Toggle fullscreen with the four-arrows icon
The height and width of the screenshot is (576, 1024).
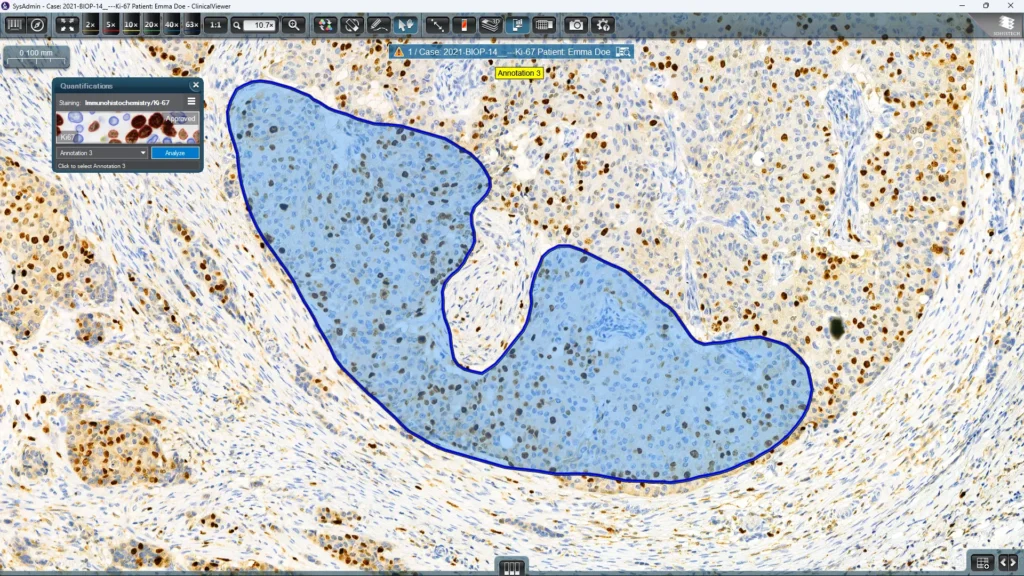pos(67,25)
